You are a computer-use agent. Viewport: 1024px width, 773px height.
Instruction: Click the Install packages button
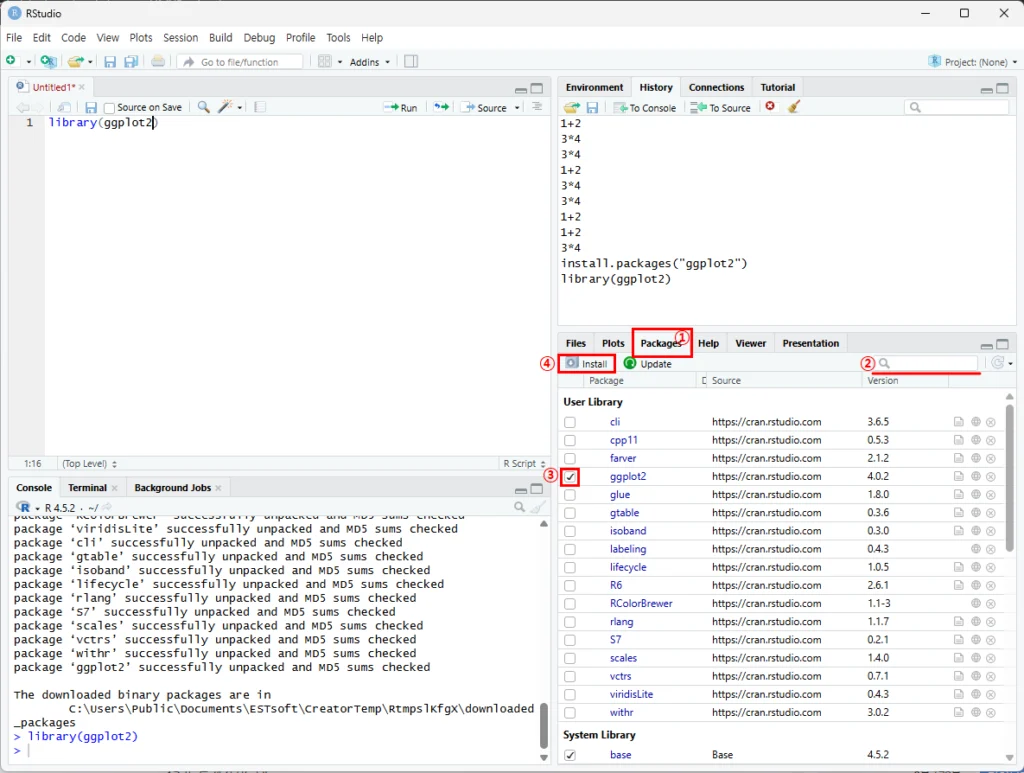pos(586,364)
